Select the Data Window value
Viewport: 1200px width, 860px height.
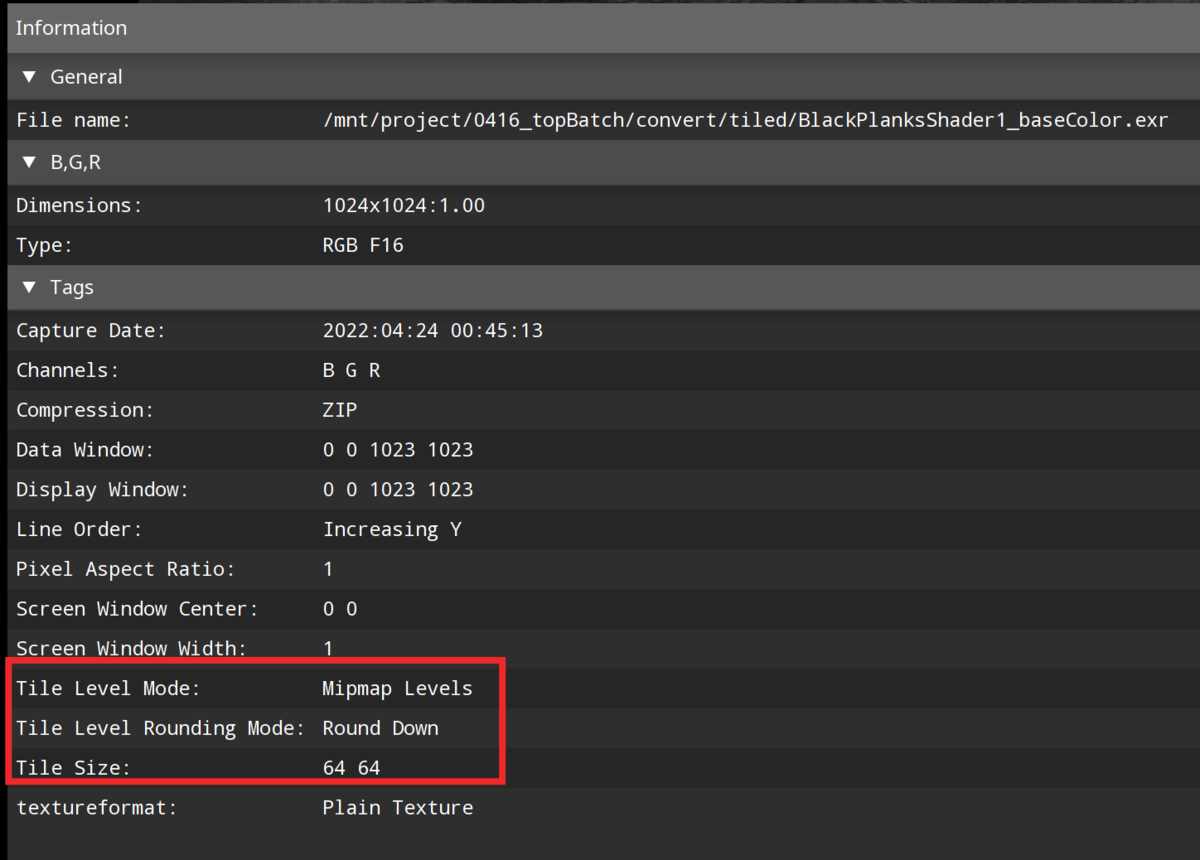click(x=398, y=450)
